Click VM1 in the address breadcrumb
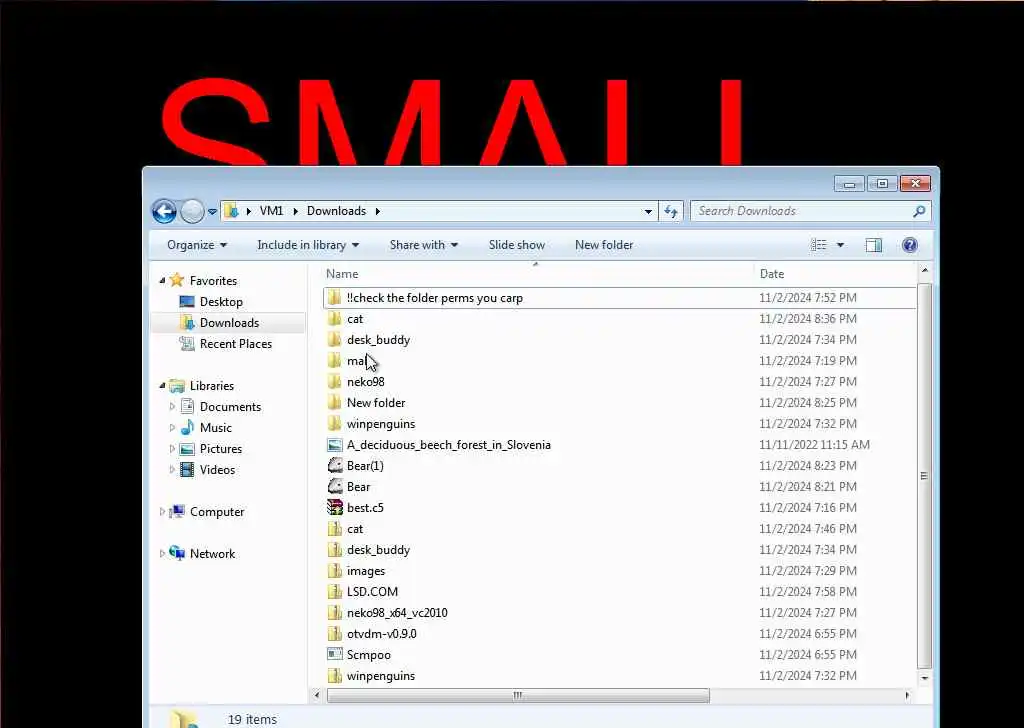This screenshot has height=728, width=1024. (x=271, y=211)
